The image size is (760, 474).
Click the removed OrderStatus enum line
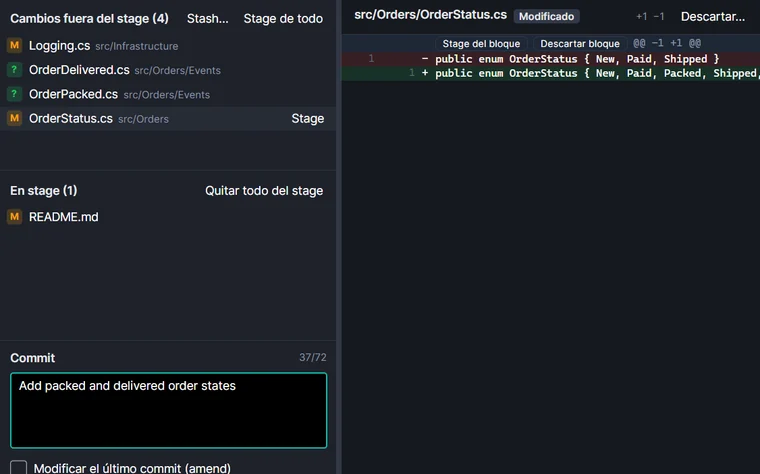(x=551, y=59)
